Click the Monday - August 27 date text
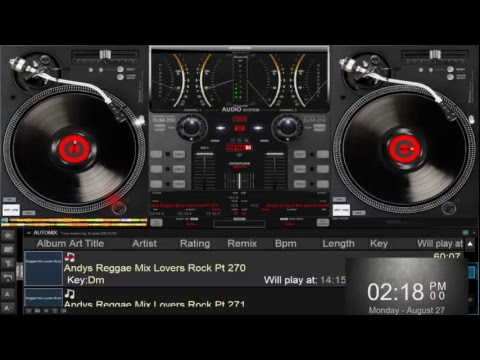The height and width of the screenshot is (360, 480). click(x=406, y=310)
